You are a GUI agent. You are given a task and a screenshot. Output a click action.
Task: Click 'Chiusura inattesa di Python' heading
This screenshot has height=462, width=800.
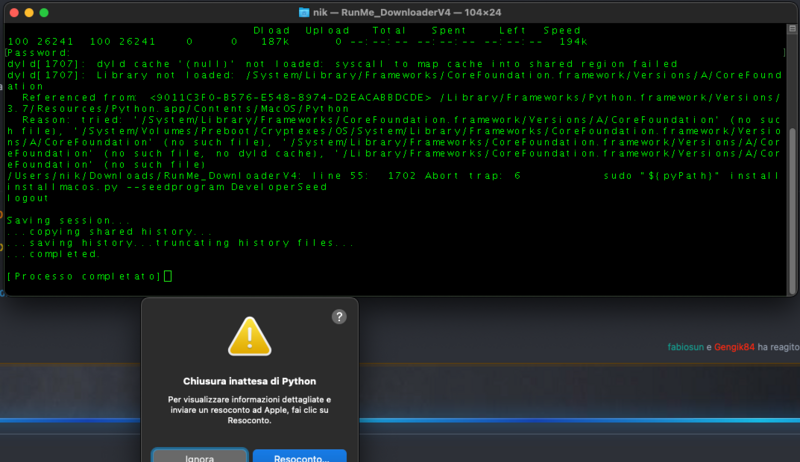tap(249, 381)
